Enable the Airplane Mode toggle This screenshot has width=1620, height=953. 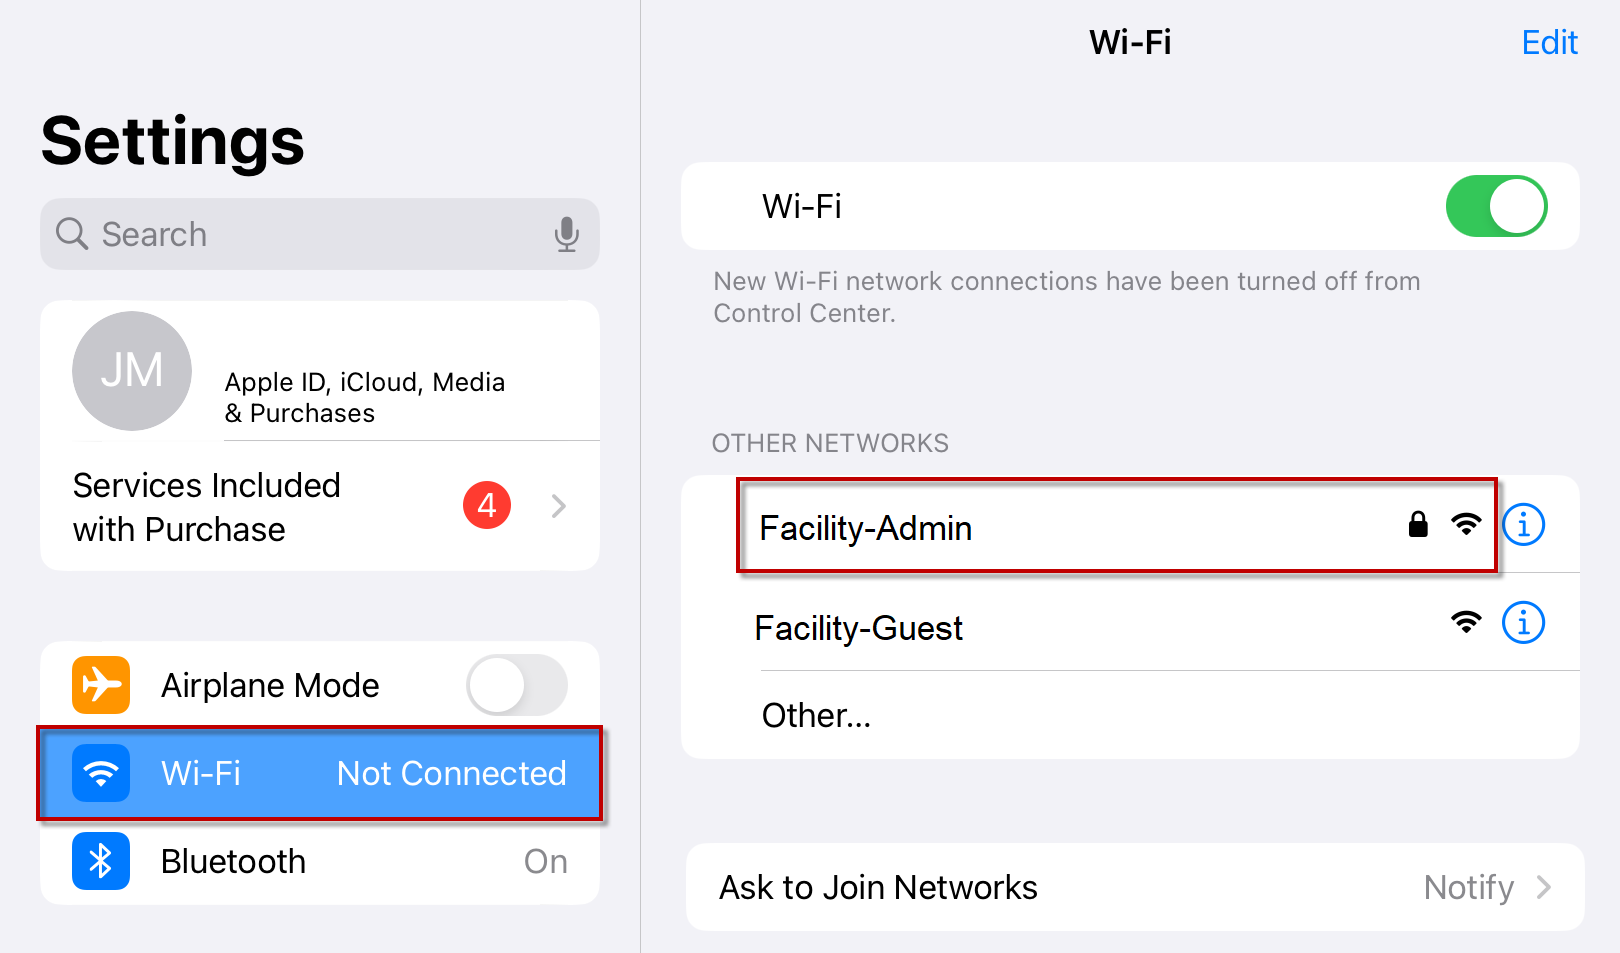517,685
